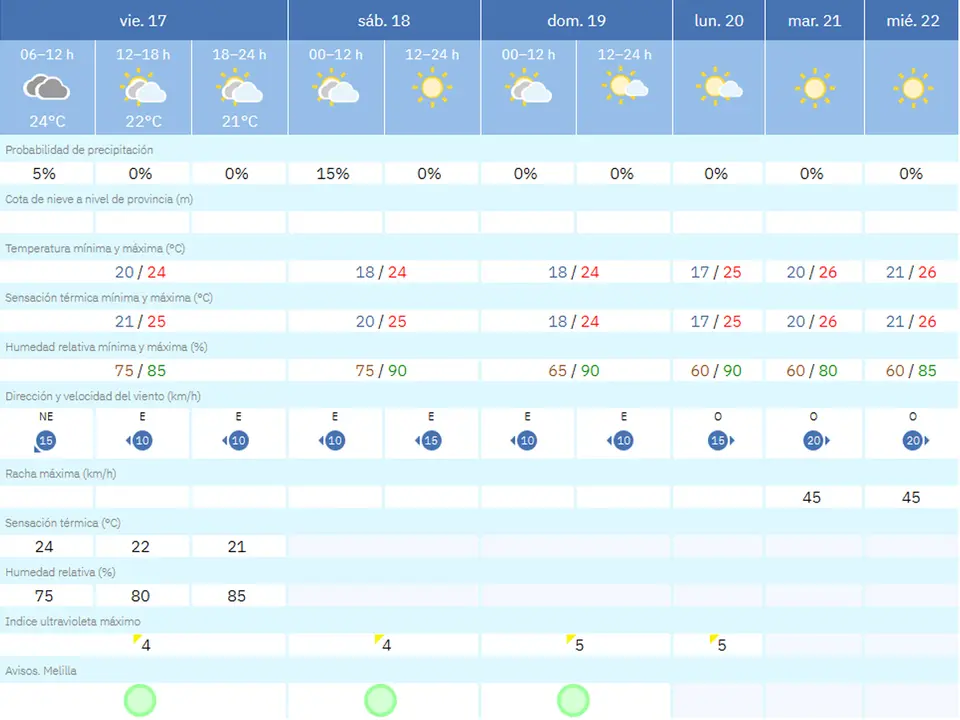Viewport: 960px width, 720px height.
Task: Select the lun. 20 day header
Action: pyautogui.click(x=719, y=20)
